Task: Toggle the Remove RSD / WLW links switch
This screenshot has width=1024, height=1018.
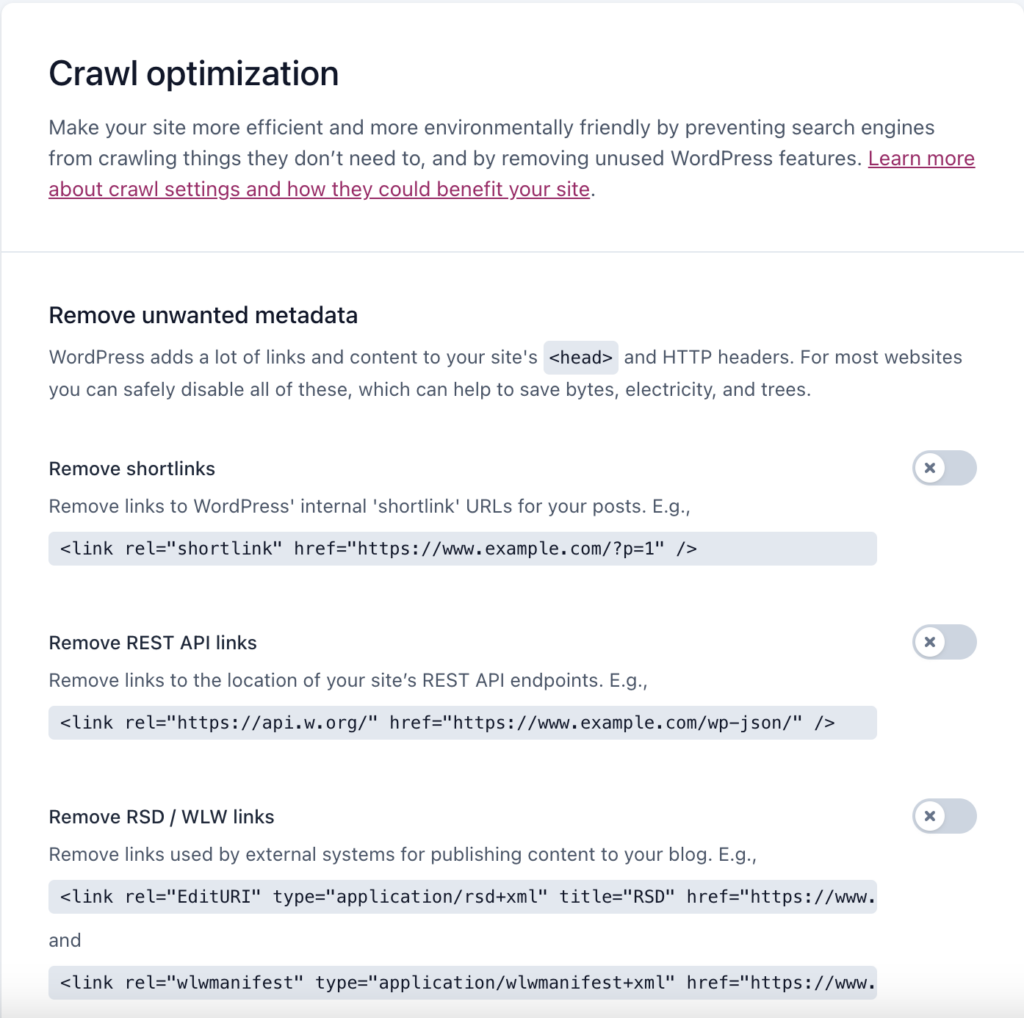Action: [944, 816]
